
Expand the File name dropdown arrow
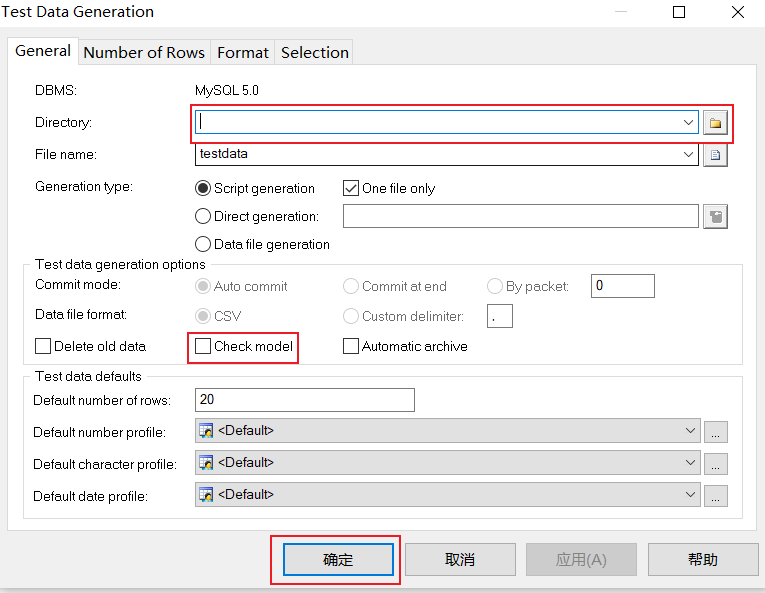pyautogui.click(x=688, y=154)
